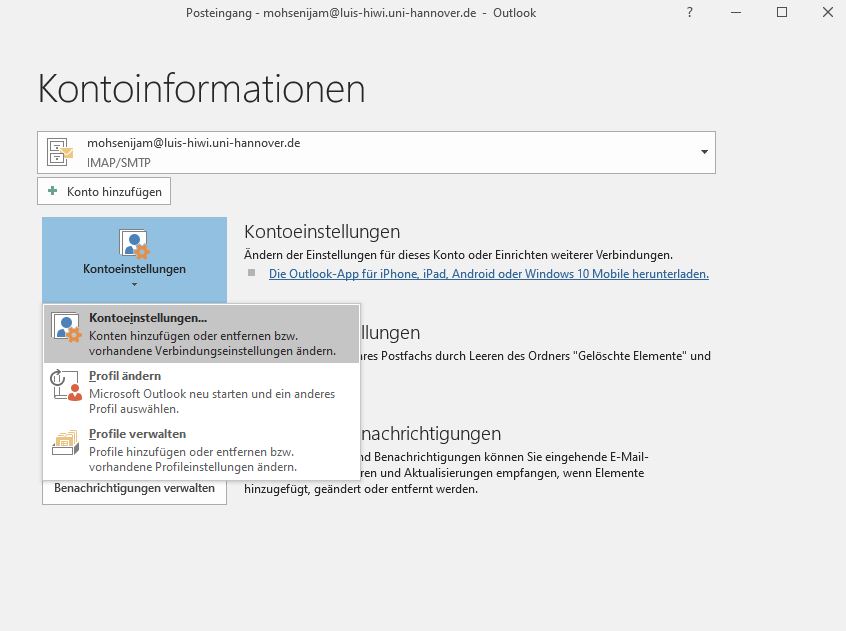
Task: Select account mohsenijam@luis-hiwi.uni-hannover.de combo box
Action: [x=376, y=153]
